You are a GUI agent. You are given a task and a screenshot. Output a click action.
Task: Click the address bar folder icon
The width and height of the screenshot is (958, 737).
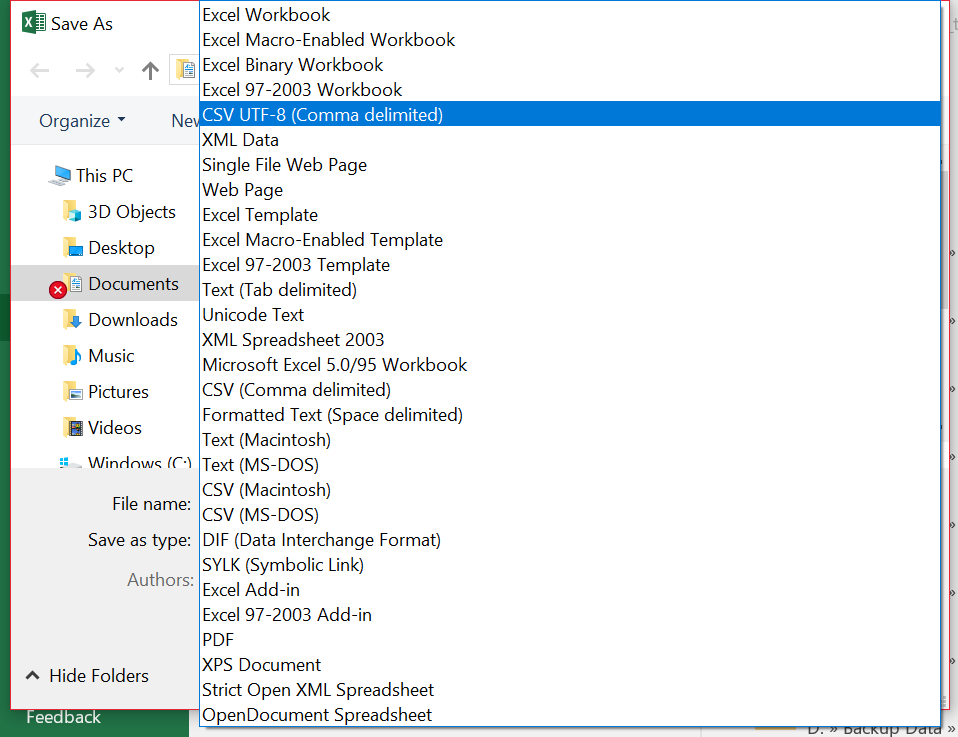pyautogui.click(x=186, y=70)
